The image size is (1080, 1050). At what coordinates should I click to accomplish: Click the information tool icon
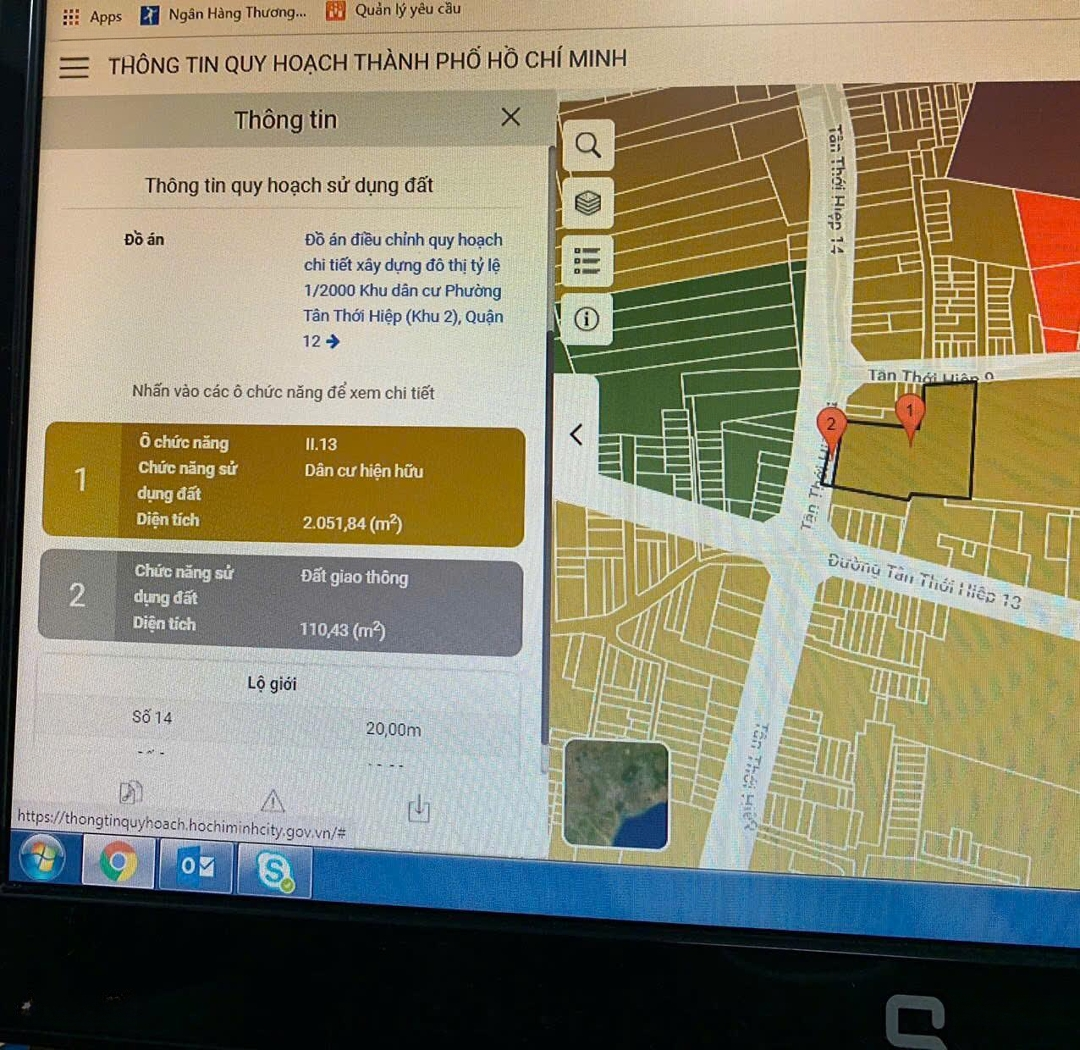click(587, 319)
